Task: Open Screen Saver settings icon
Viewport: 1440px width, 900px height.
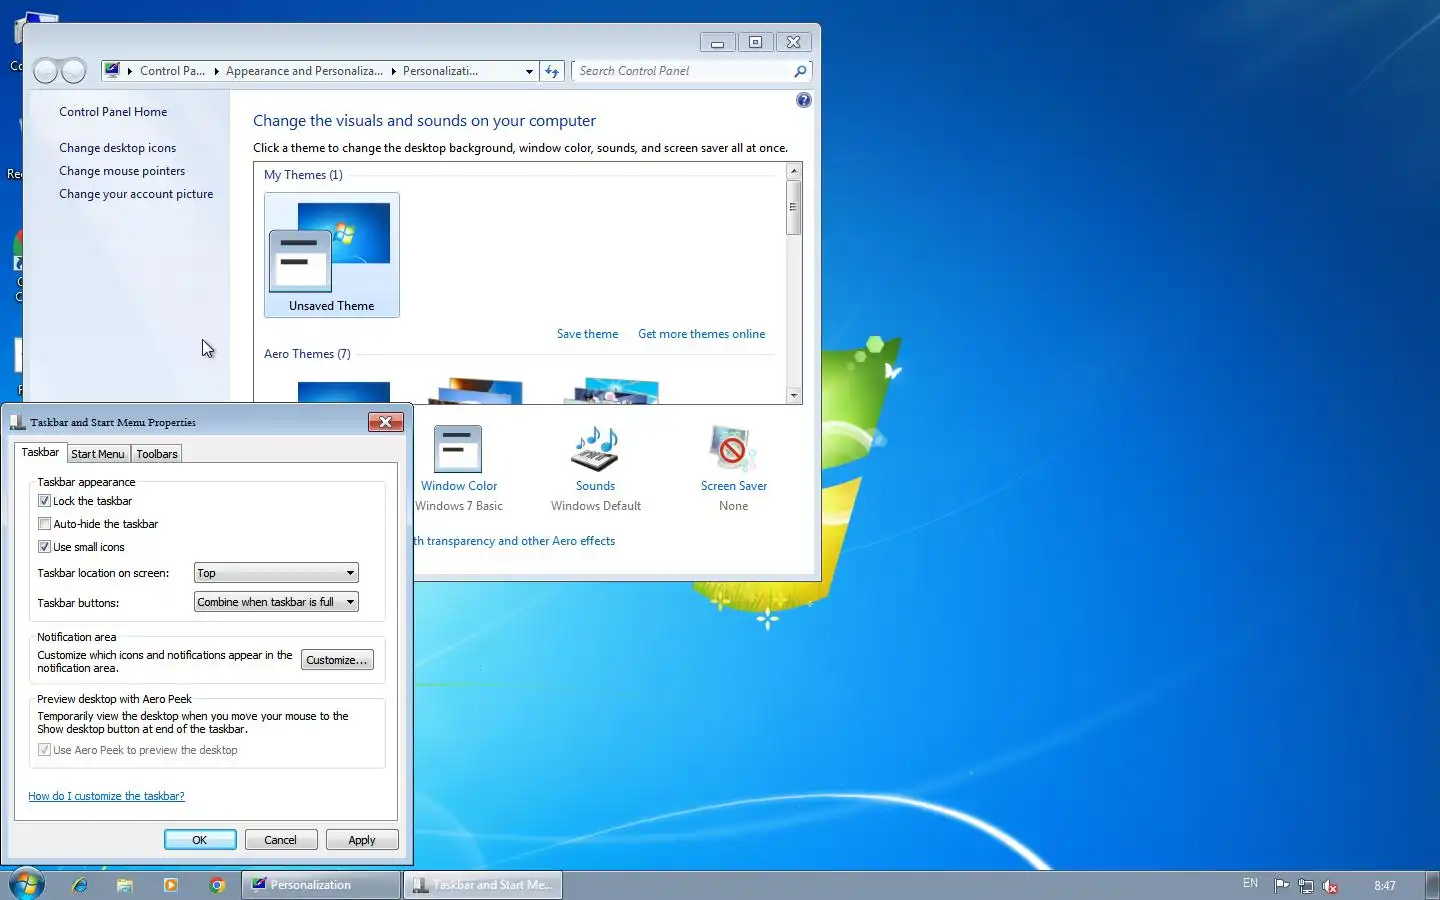Action: pyautogui.click(x=733, y=448)
